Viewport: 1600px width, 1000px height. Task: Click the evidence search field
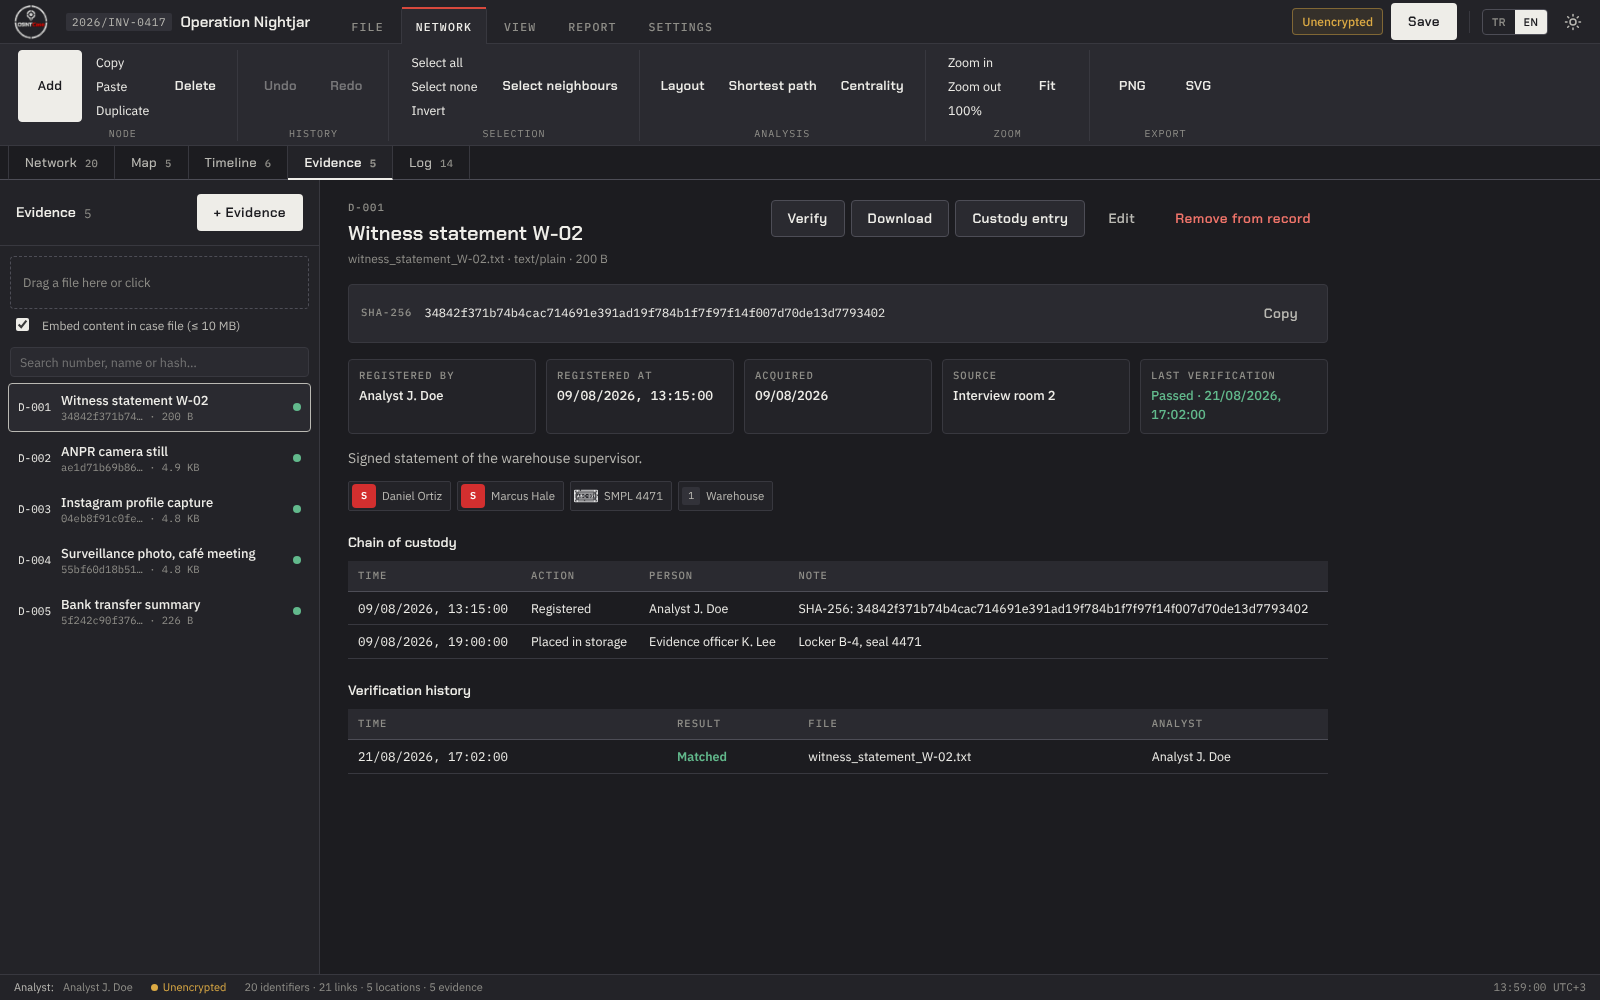159,363
